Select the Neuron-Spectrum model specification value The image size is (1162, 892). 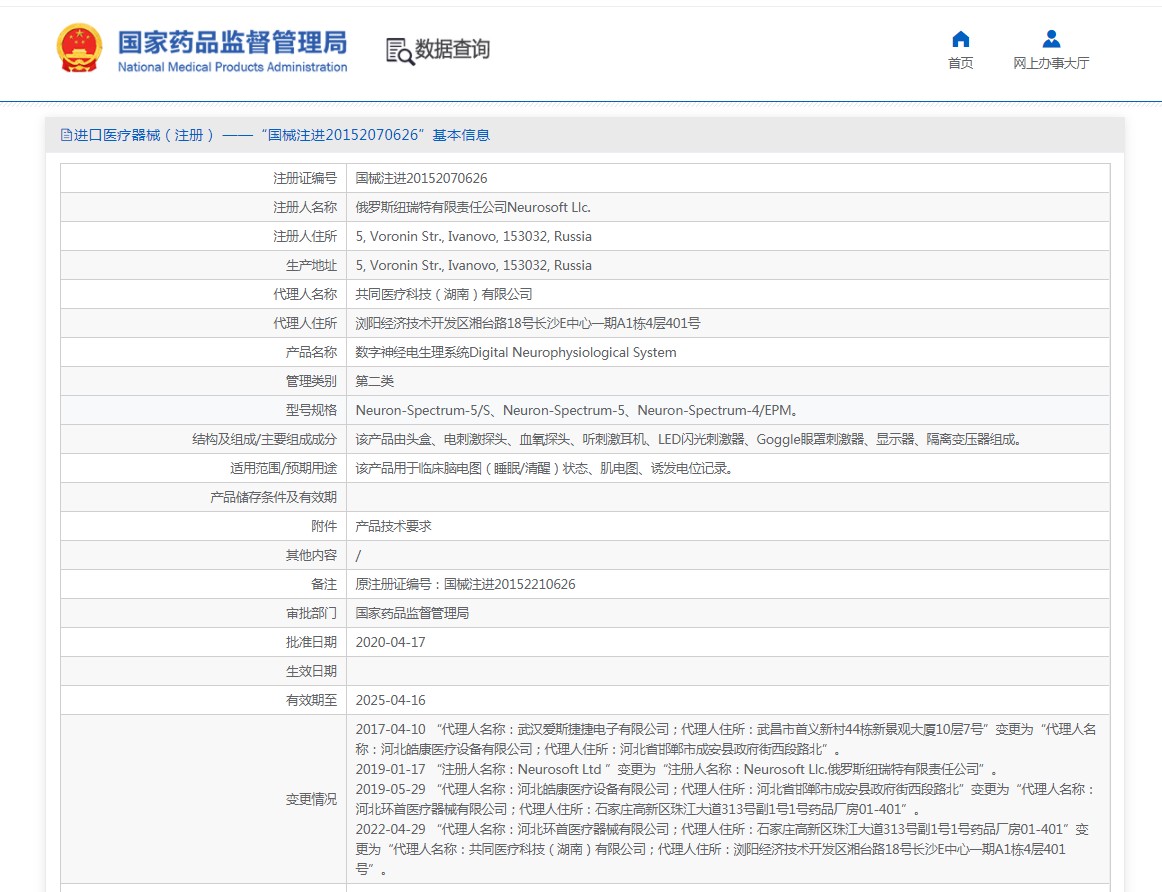(x=577, y=410)
